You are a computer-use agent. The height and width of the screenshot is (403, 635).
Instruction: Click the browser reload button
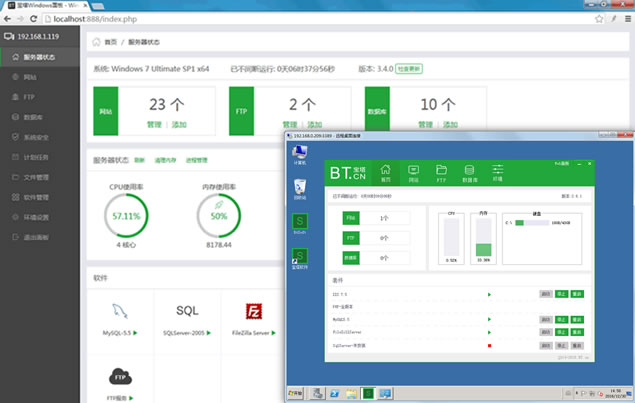(x=34, y=19)
